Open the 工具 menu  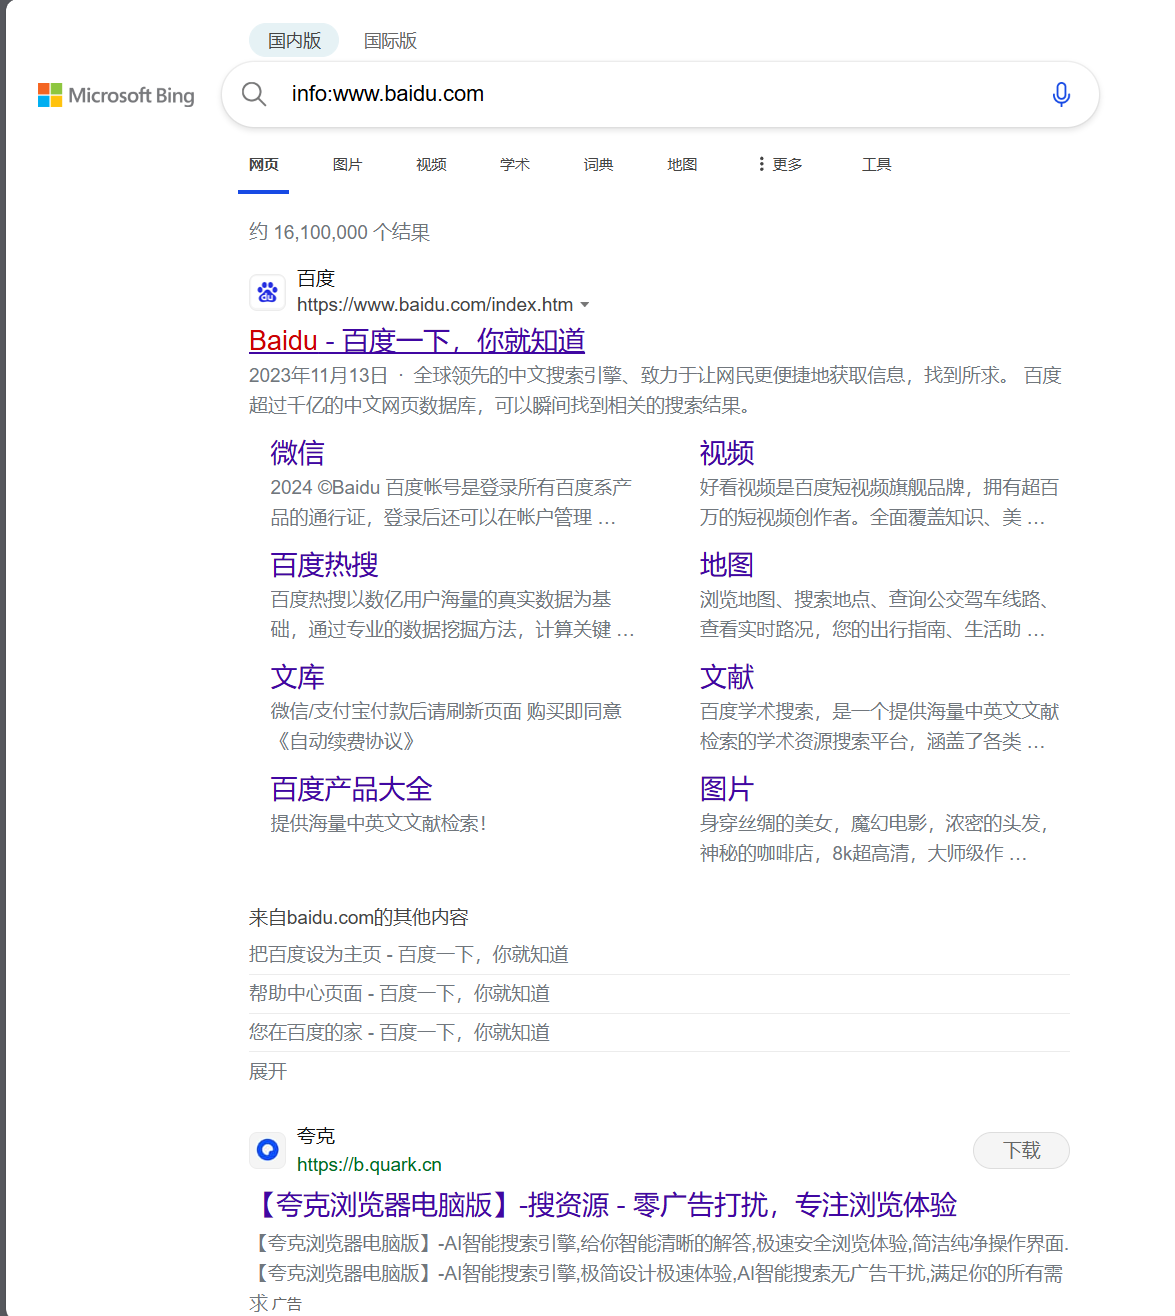(876, 164)
